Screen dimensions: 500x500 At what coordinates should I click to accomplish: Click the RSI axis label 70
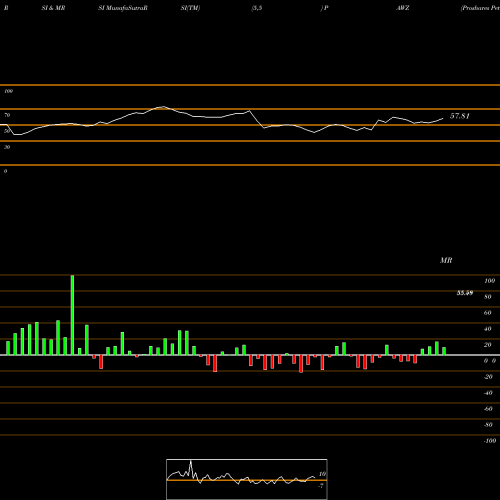tap(7, 115)
